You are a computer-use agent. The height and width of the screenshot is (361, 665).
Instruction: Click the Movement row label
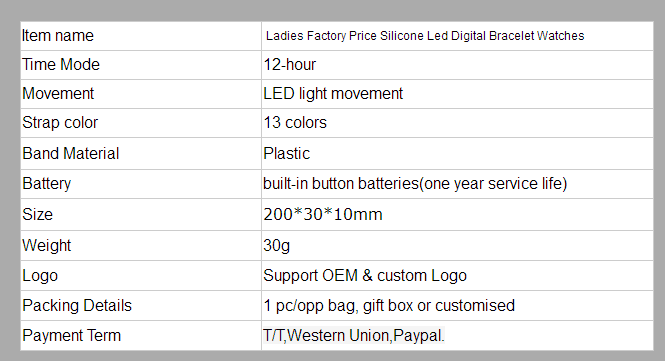click(x=58, y=93)
